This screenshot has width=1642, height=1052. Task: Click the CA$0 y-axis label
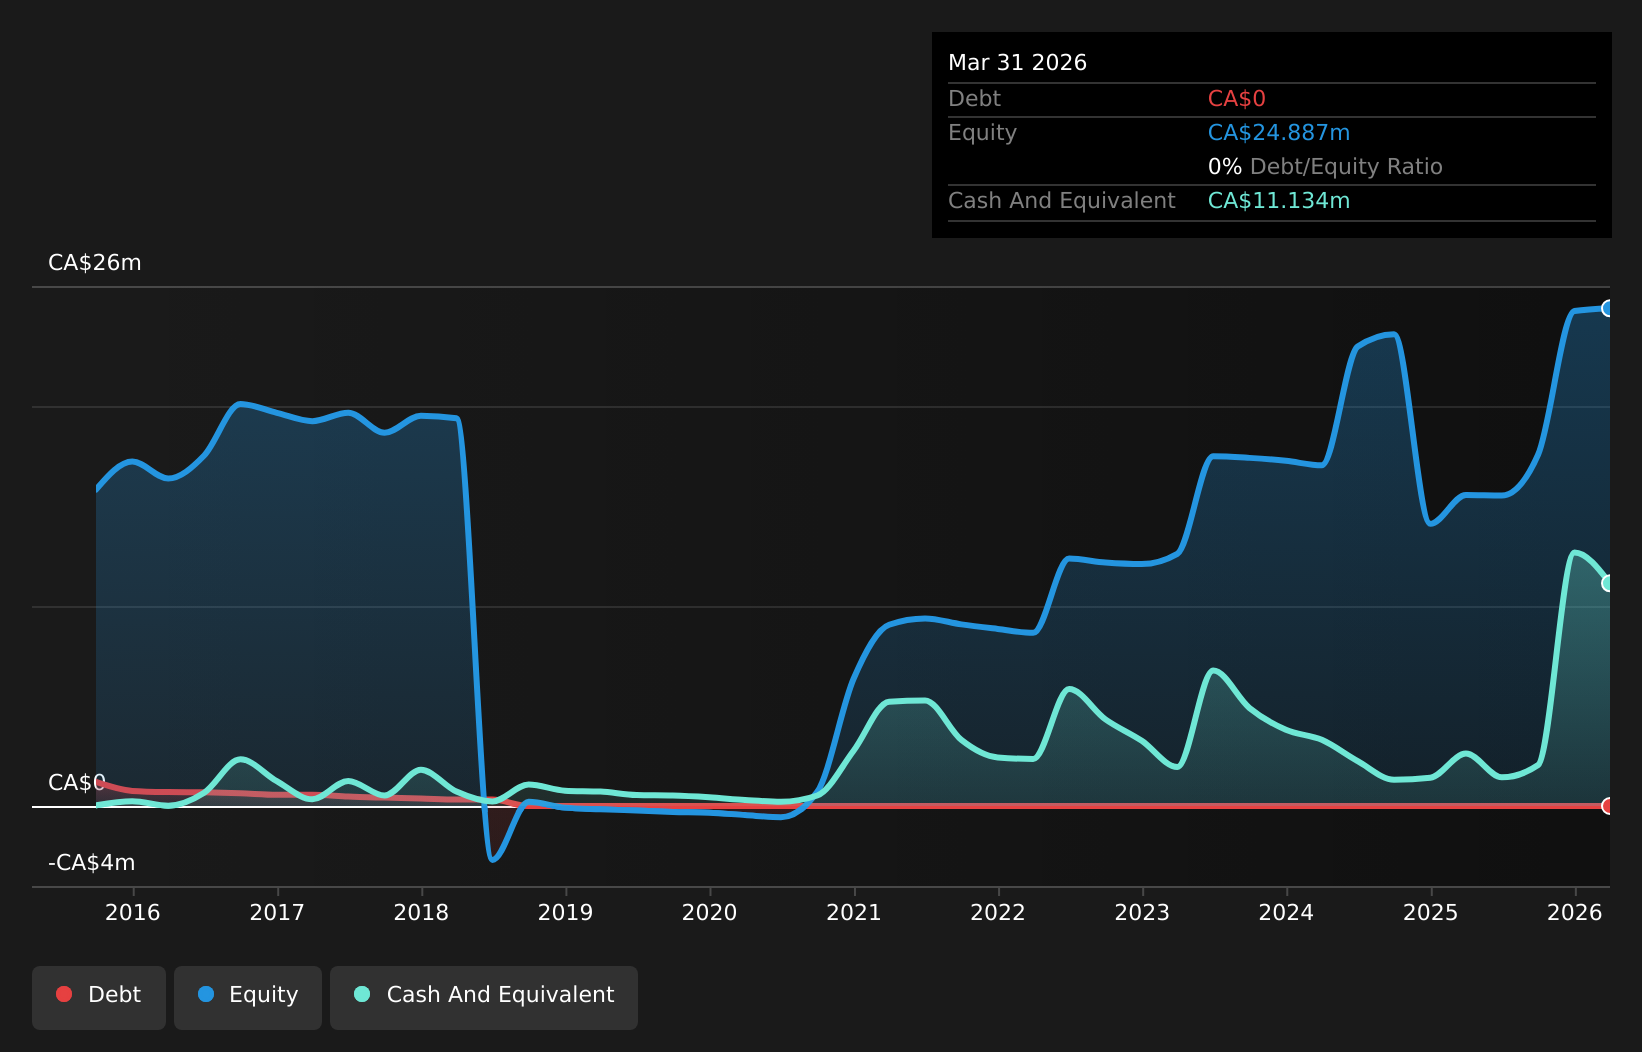coord(77,783)
